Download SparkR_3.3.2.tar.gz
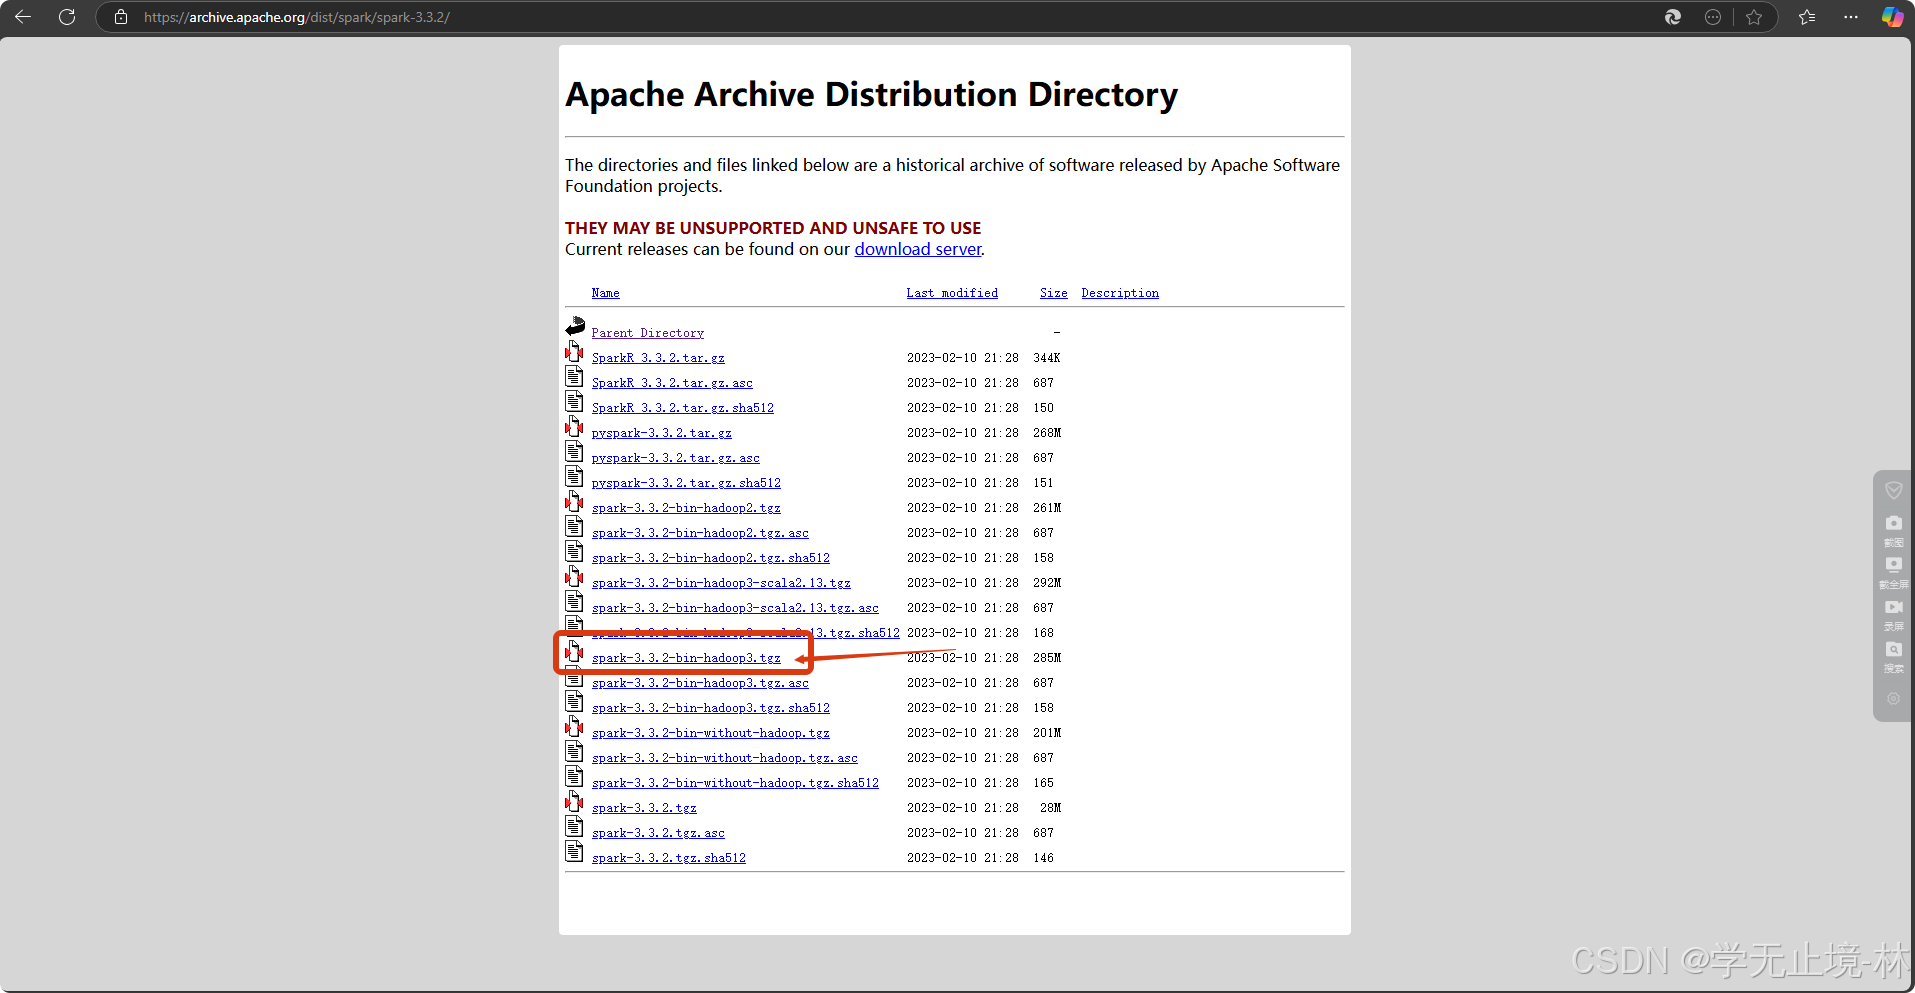This screenshot has width=1915, height=993. pyautogui.click(x=658, y=358)
